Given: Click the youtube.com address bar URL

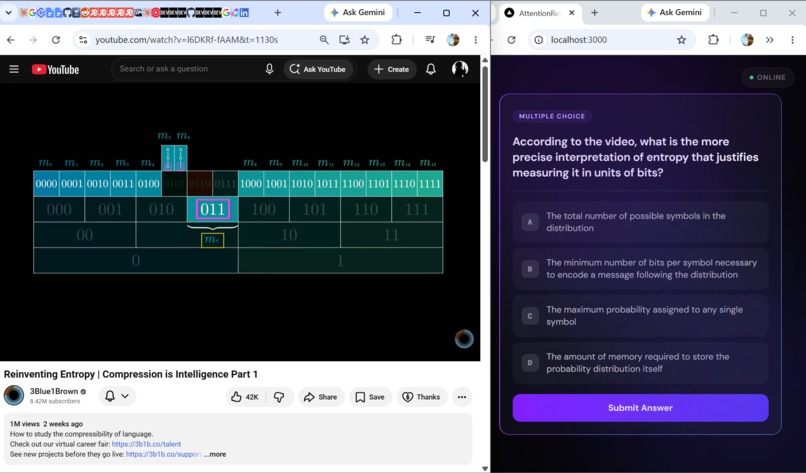Looking at the screenshot, I should coord(186,40).
